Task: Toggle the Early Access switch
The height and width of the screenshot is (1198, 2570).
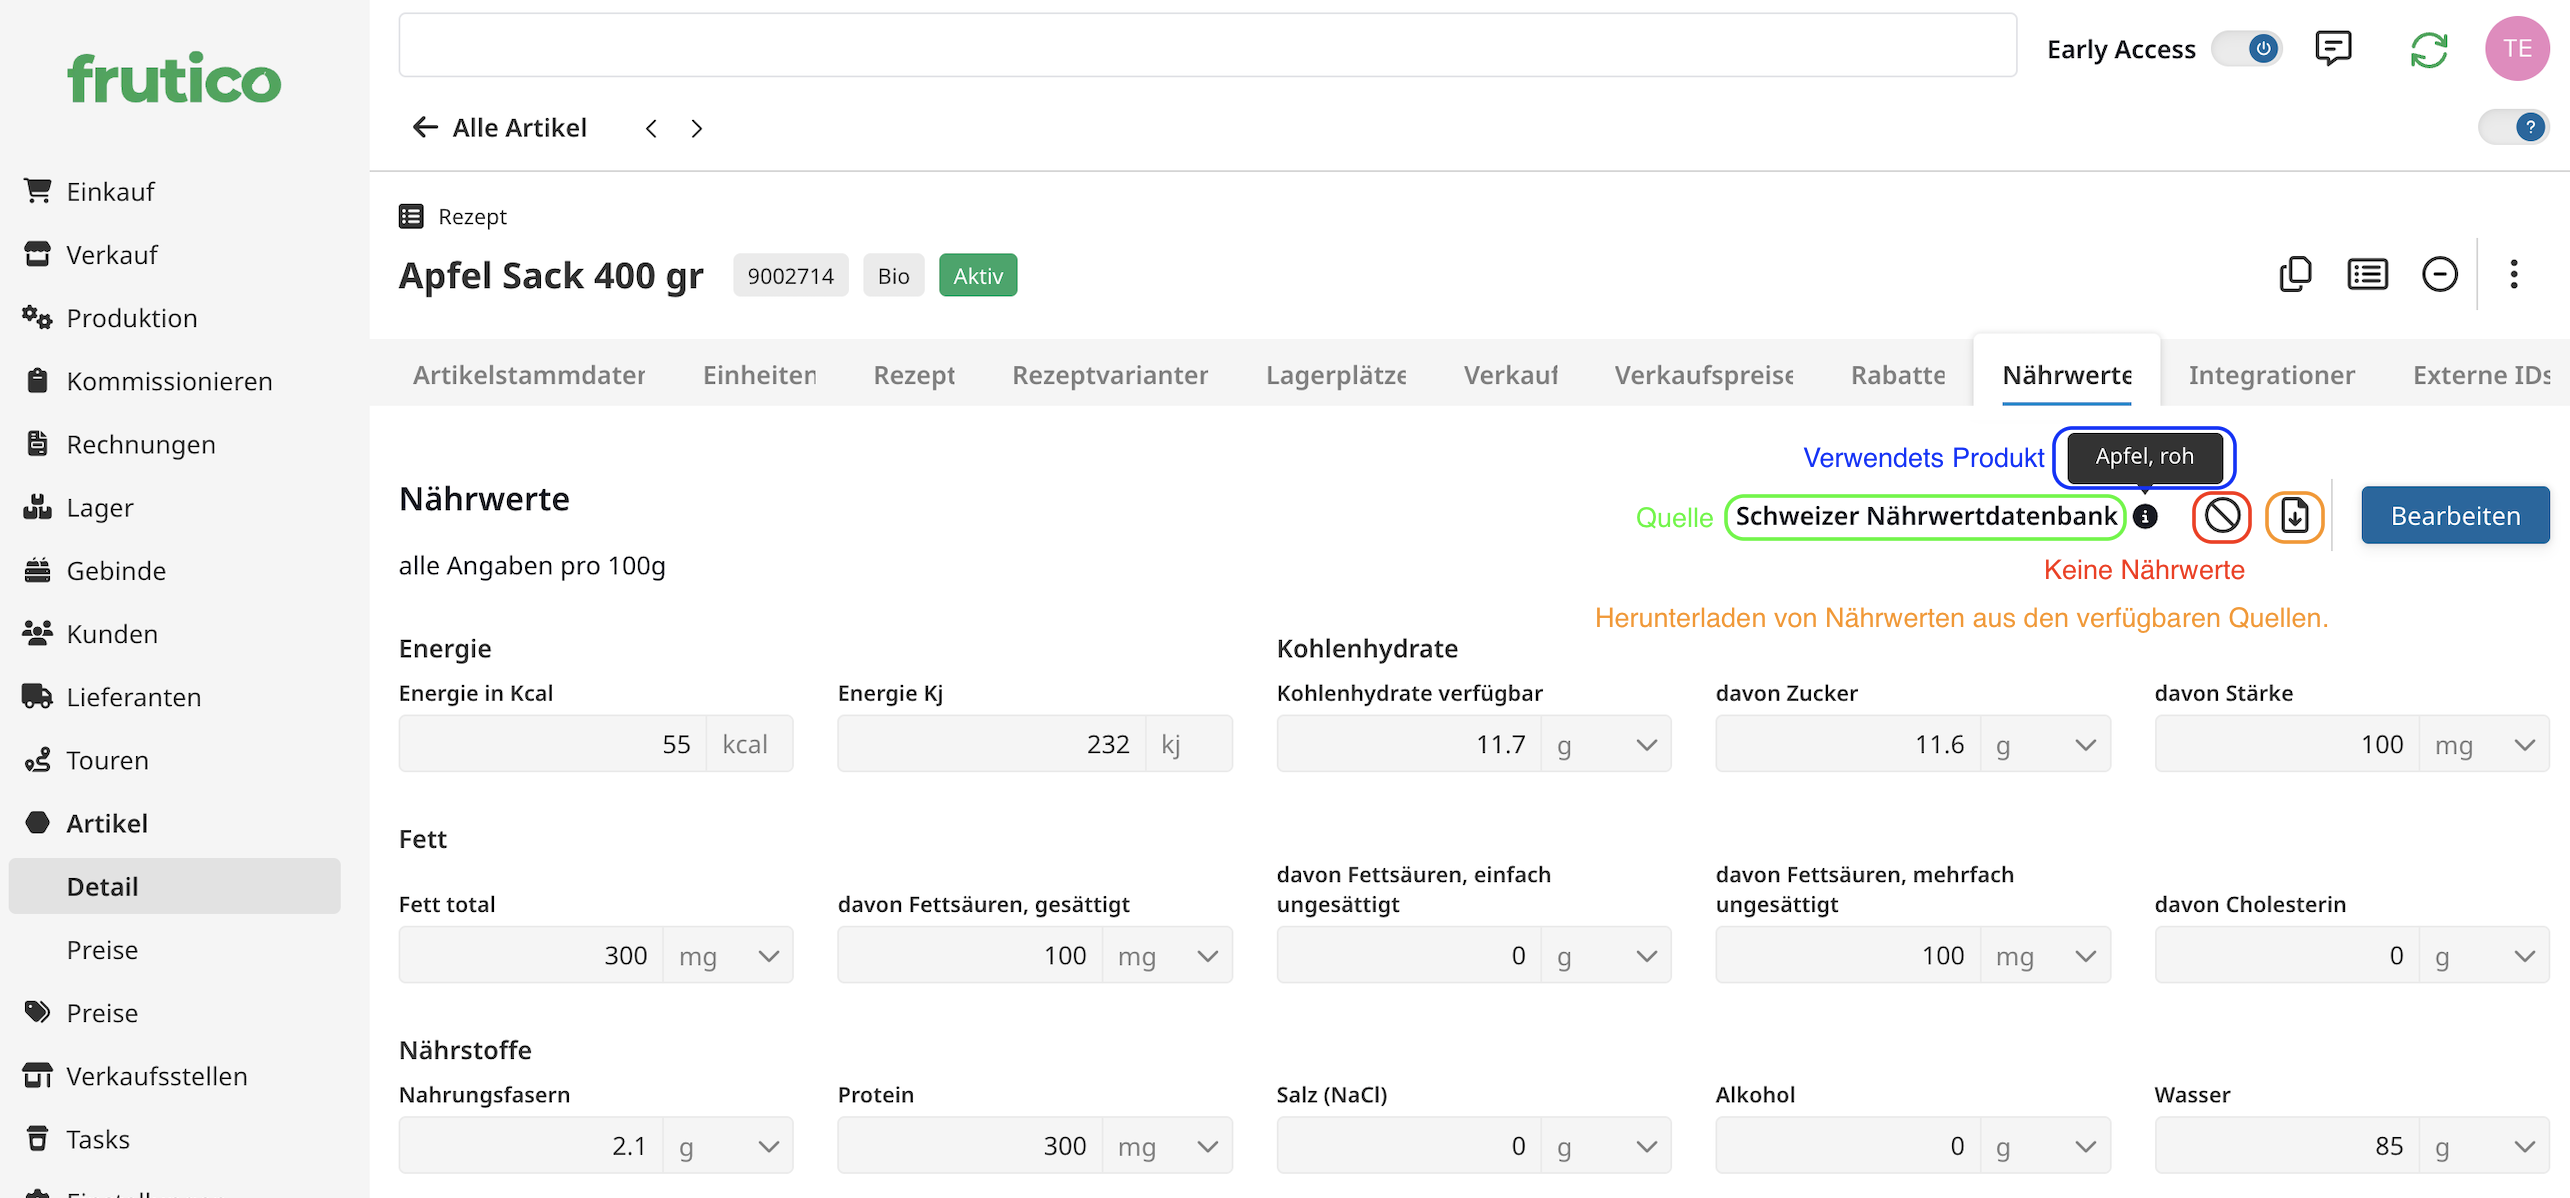Action: 2248,48
